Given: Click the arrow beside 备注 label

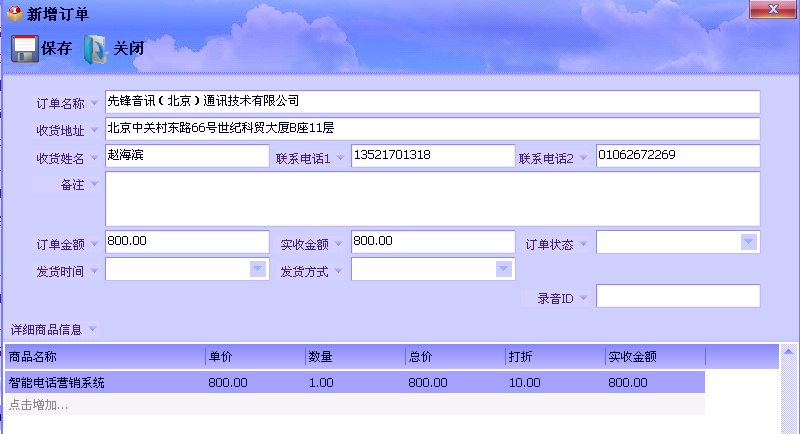Looking at the screenshot, I should [x=94, y=184].
